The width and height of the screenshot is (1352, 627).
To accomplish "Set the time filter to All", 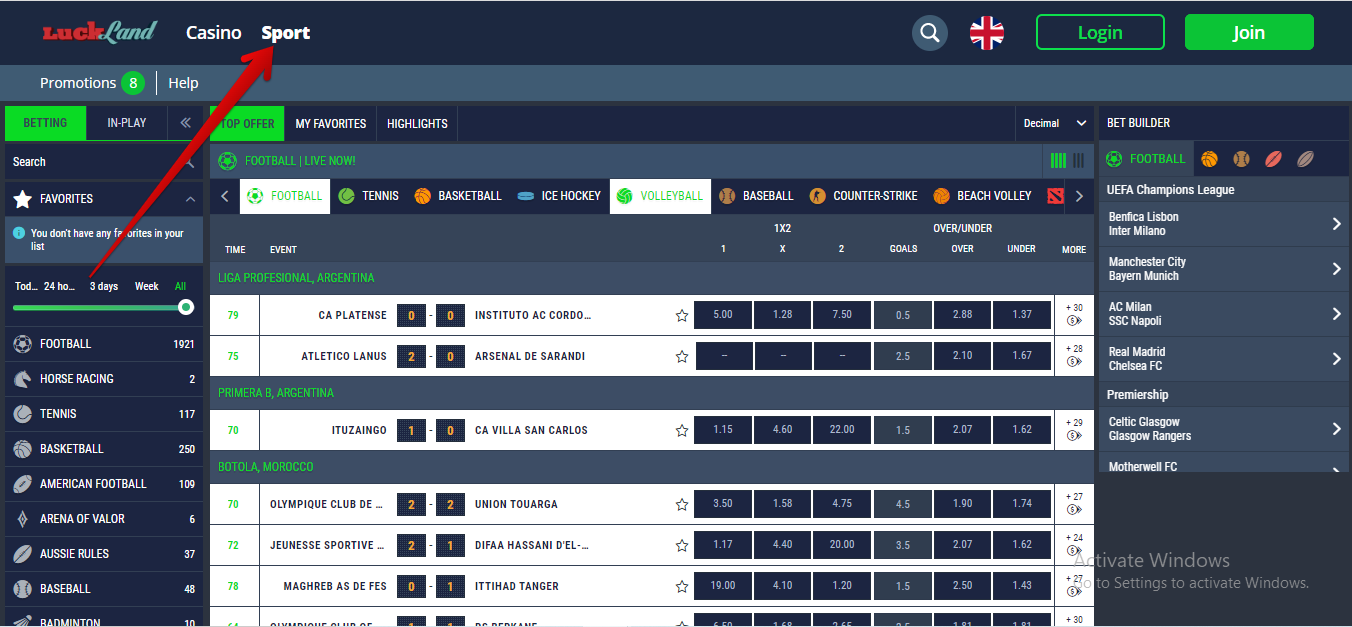I will (x=181, y=287).
